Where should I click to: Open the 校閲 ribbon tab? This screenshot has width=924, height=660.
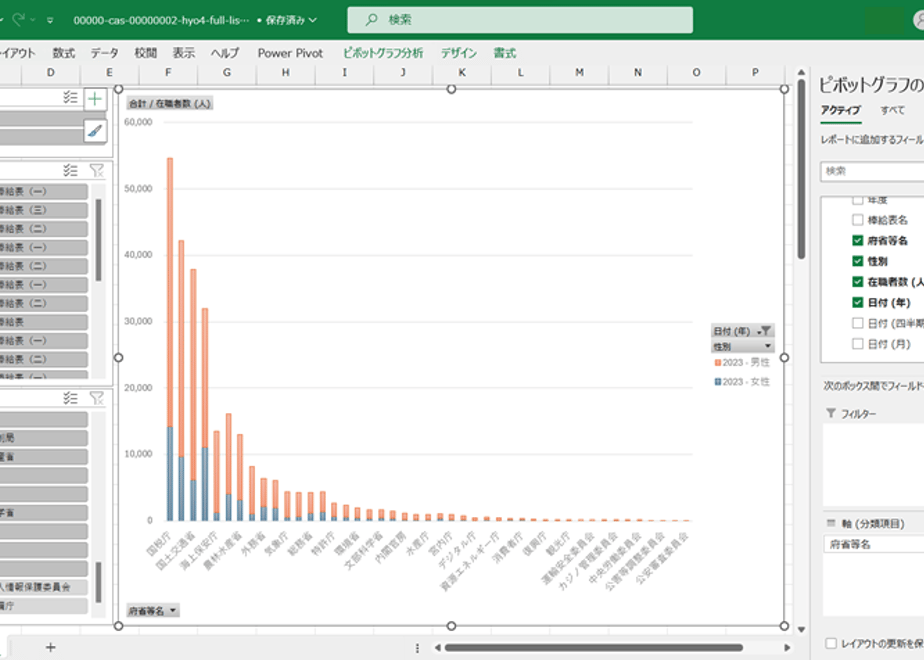[146, 53]
